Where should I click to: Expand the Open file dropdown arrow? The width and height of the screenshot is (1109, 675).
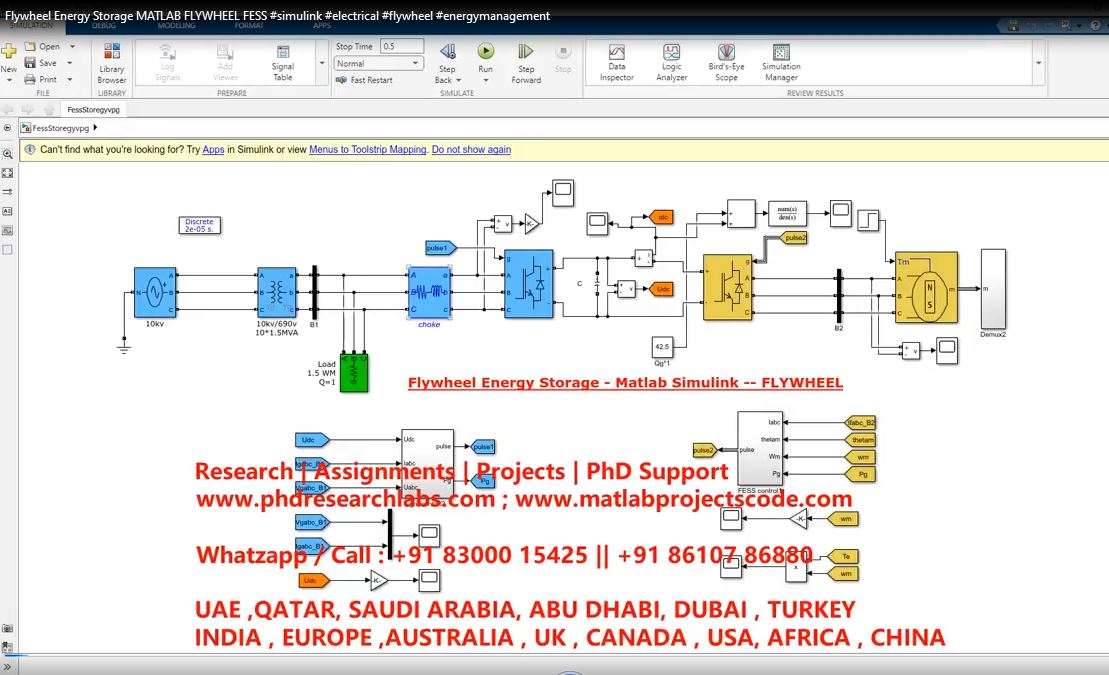click(x=71, y=46)
